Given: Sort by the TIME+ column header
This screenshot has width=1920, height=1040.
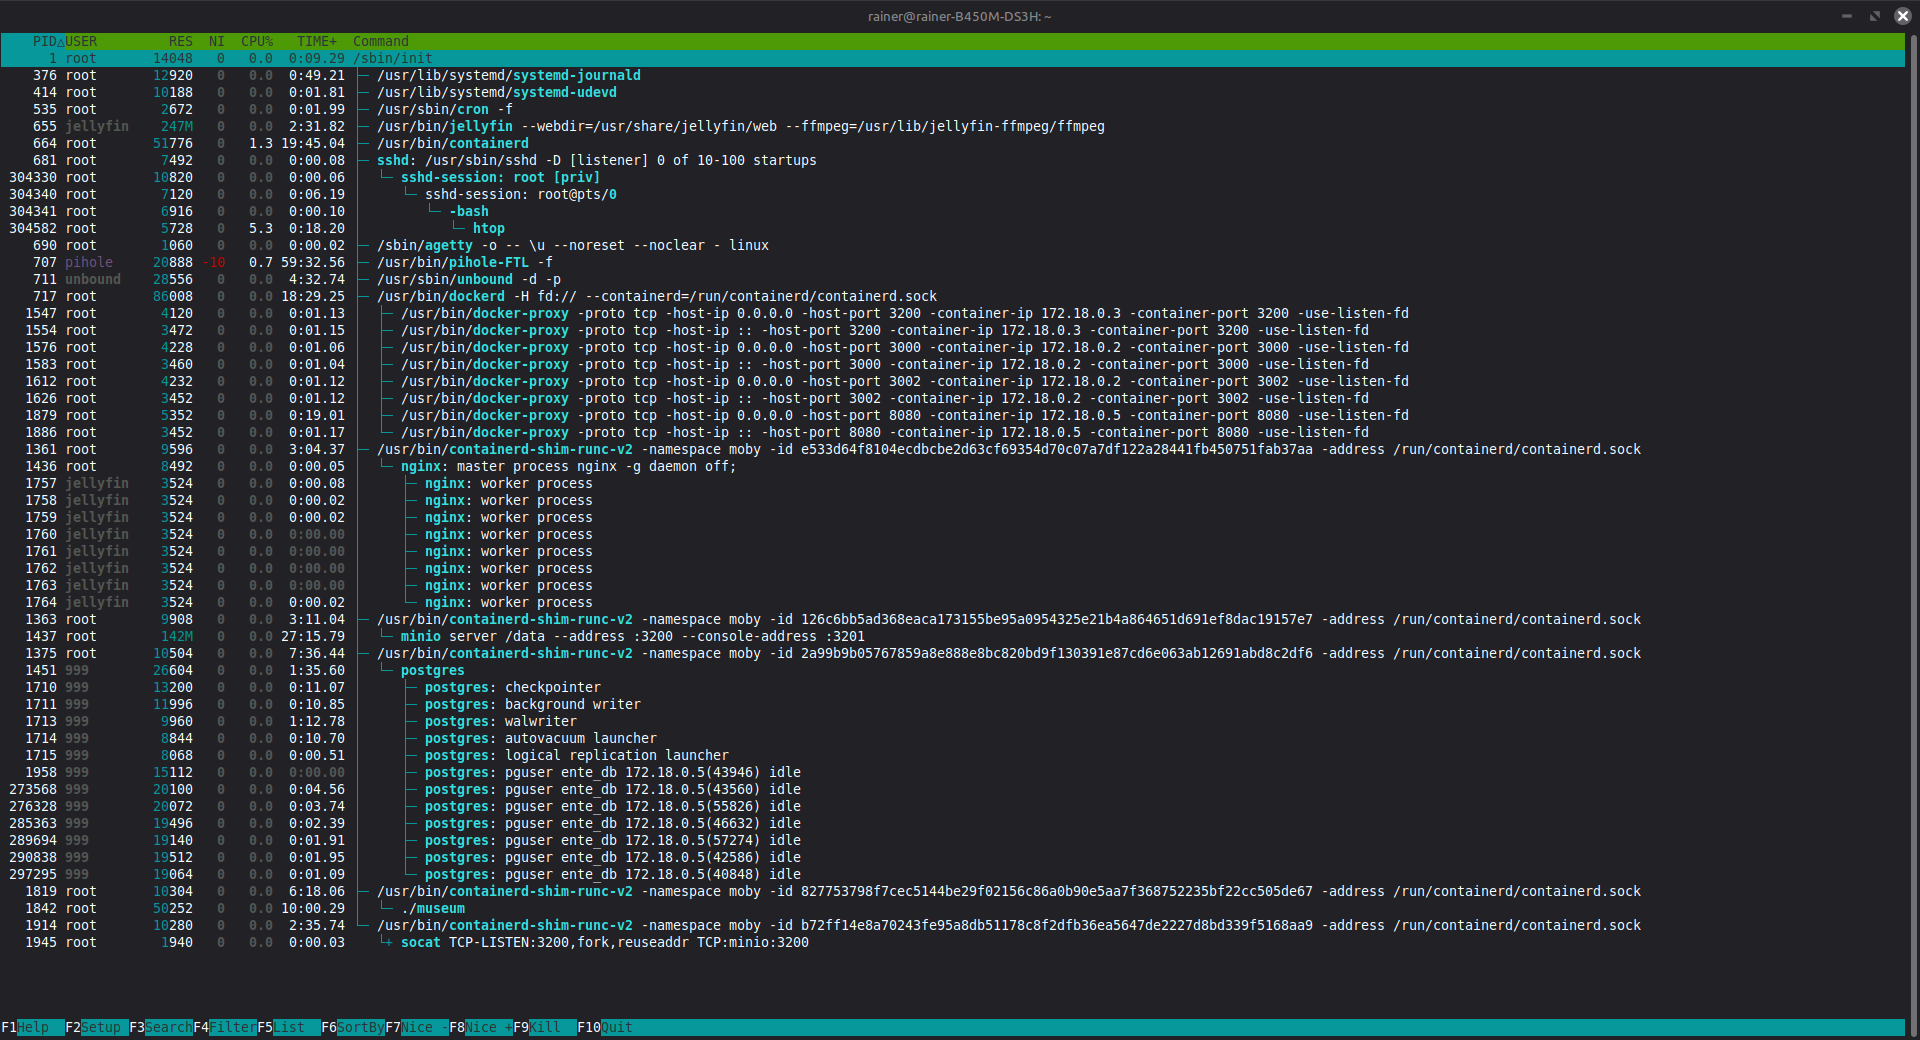Looking at the screenshot, I should 317,41.
